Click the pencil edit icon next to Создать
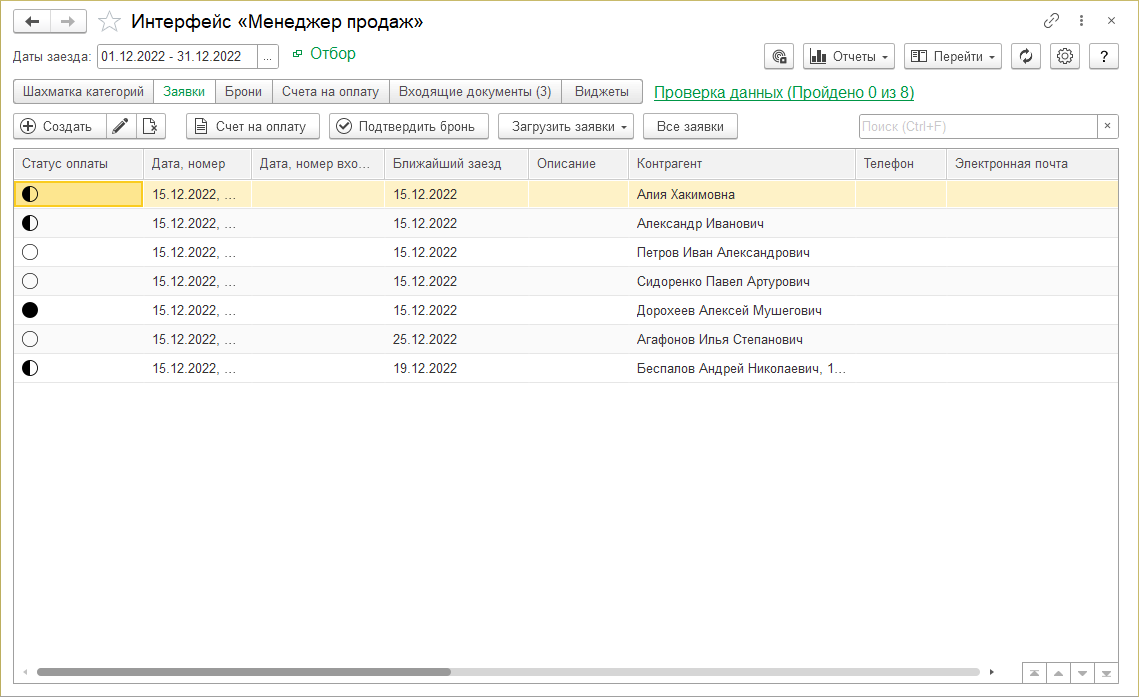This screenshot has width=1139, height=697. 121,126
